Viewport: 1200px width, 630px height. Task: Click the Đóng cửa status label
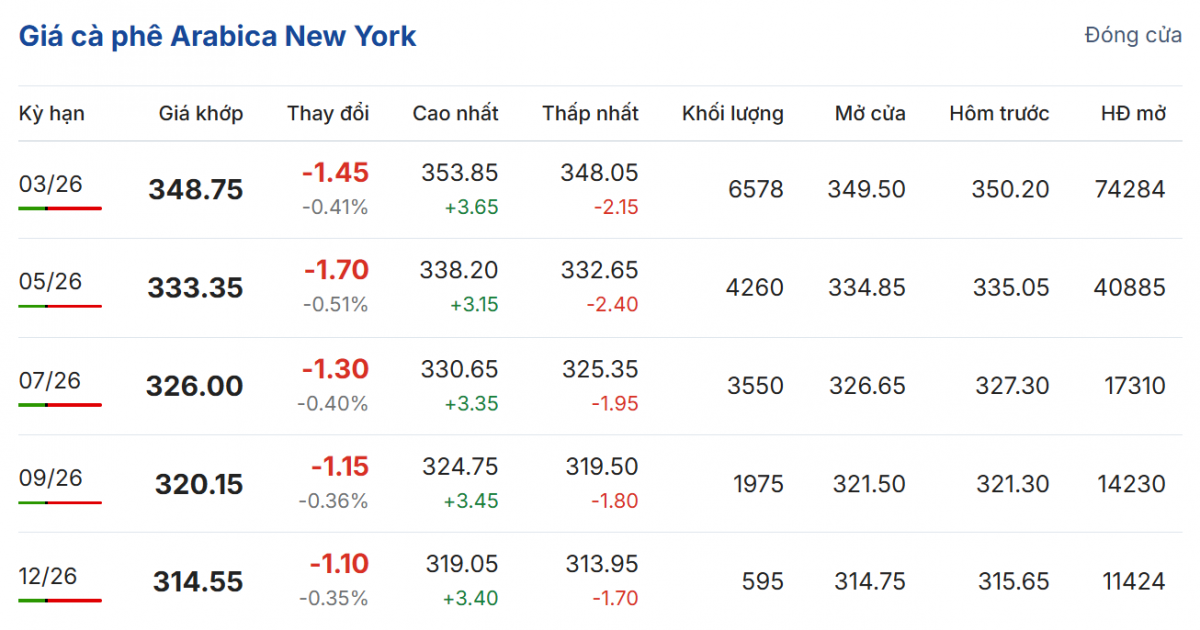[x=1133, y=36]
